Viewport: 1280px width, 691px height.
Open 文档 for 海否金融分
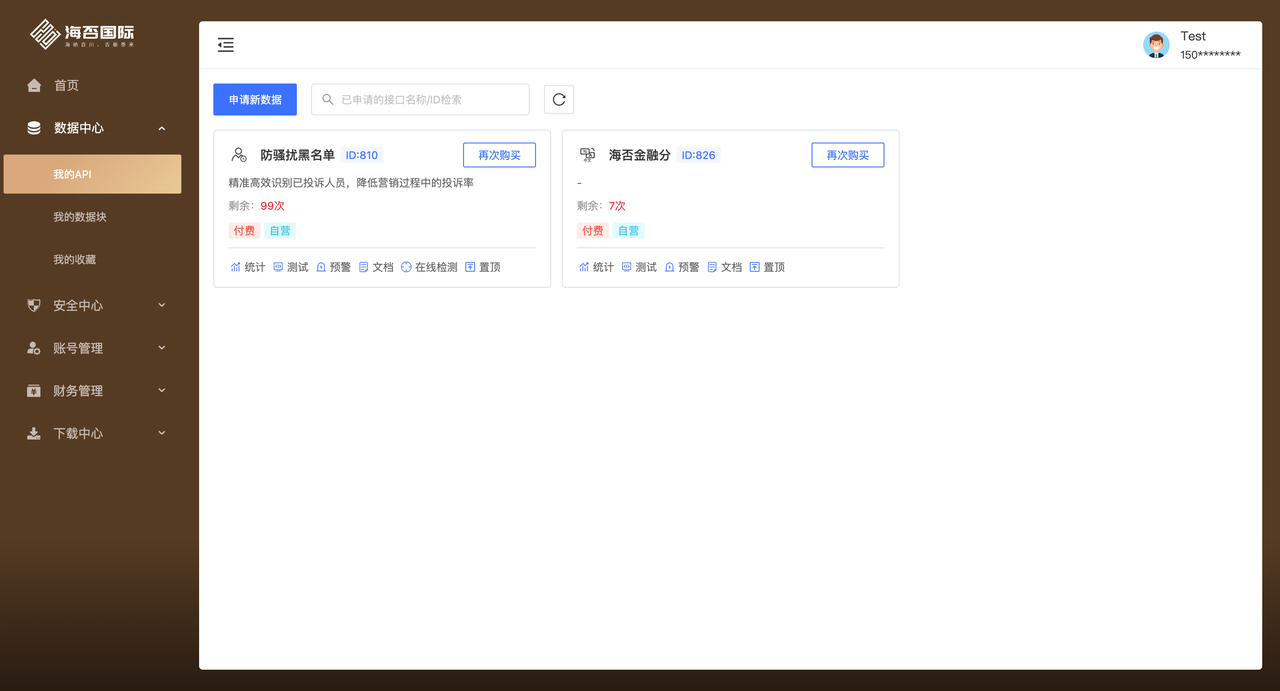point(725,267)
